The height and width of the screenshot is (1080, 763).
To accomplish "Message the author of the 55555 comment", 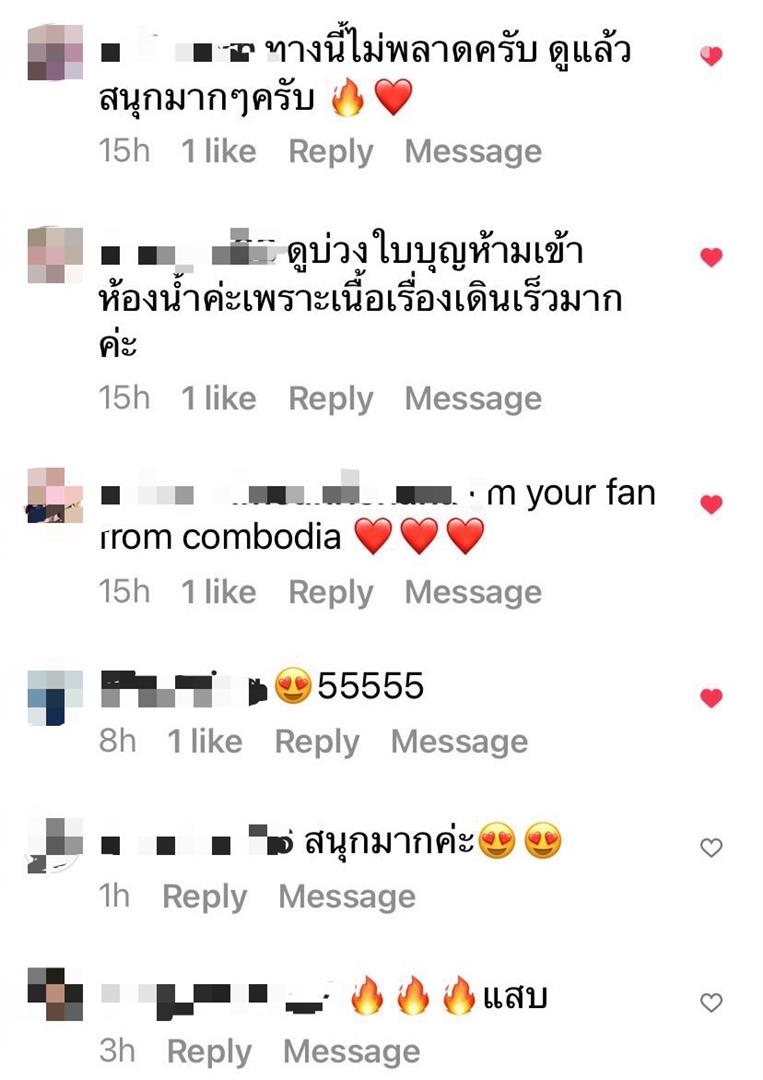I will [459, 741].
